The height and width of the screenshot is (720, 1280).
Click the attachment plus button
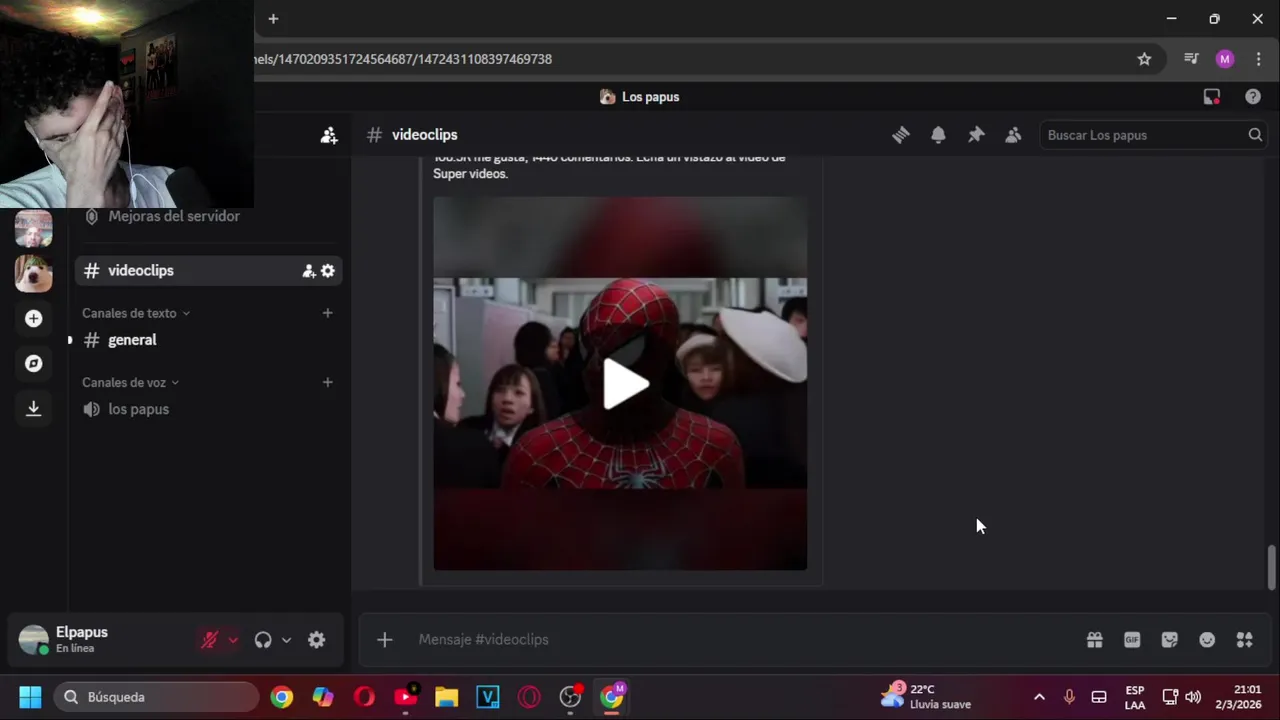[384, 640]
